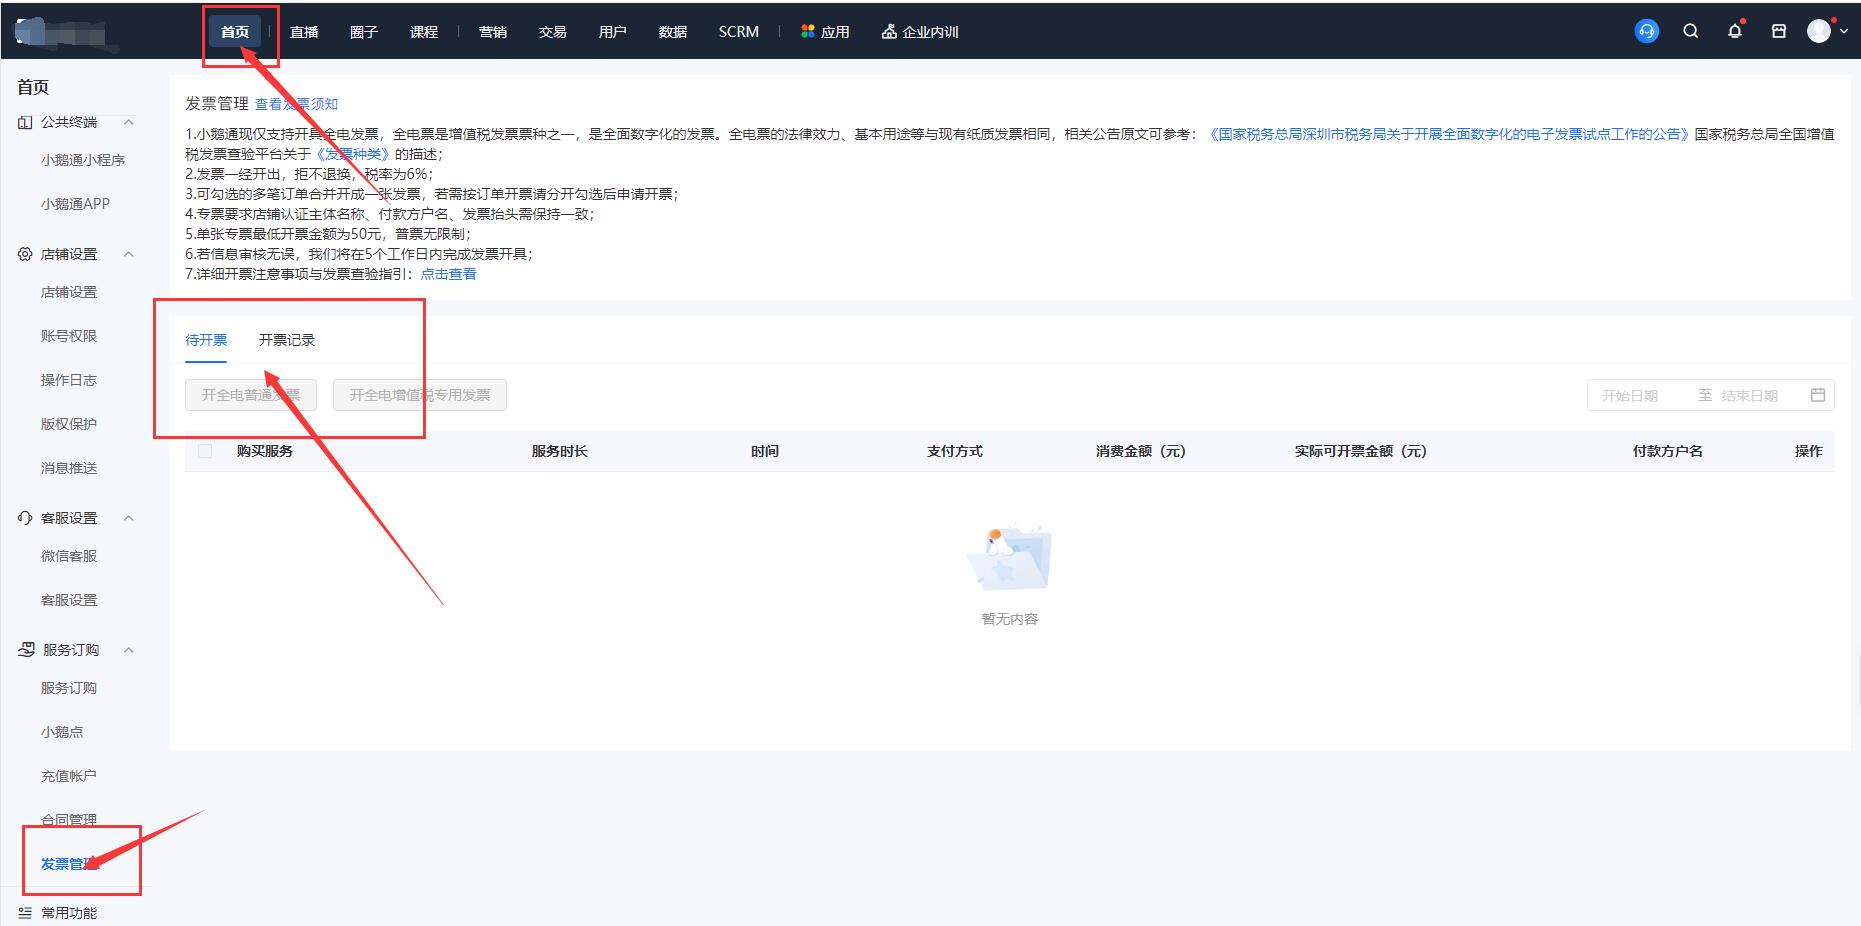Viewport: 1861px width, 926px height.
Task: Open the 直播 top menu
Action: (x=304, y=32)
